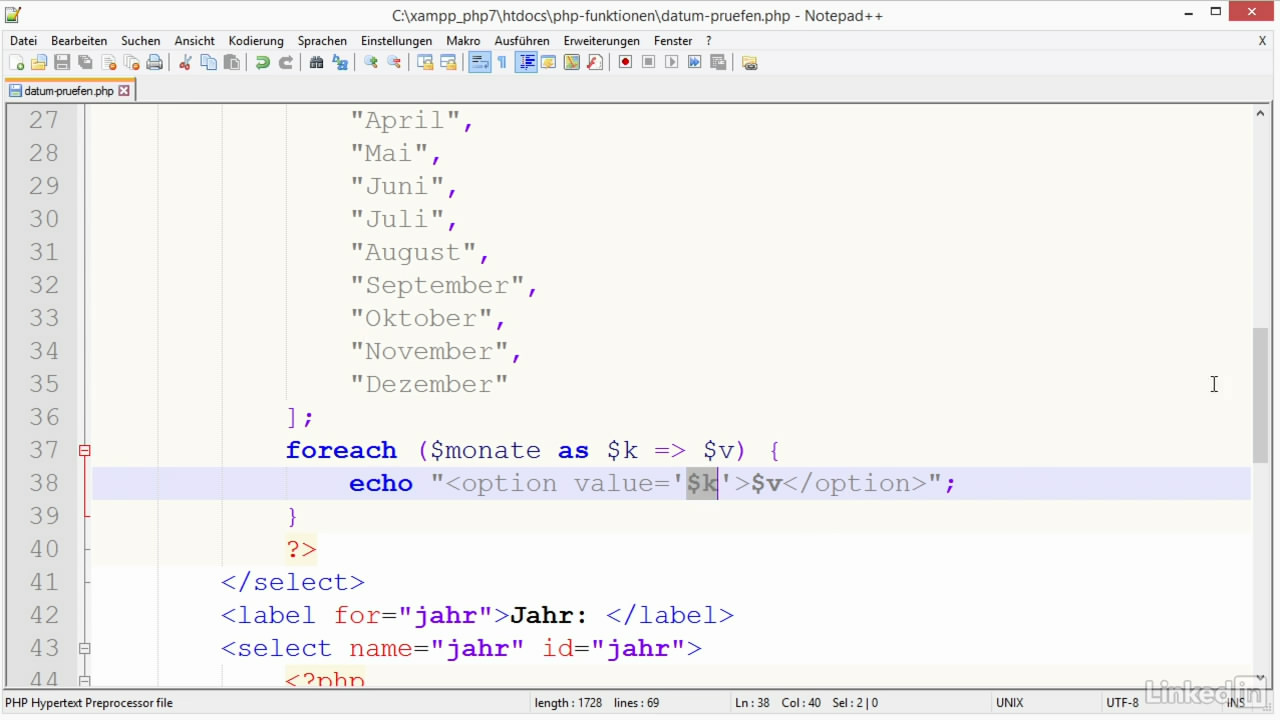The height and width of the screenshot is (720, 1280).
Task: Click the UNIX line-ending status bar field
Action: point(1010,703)
